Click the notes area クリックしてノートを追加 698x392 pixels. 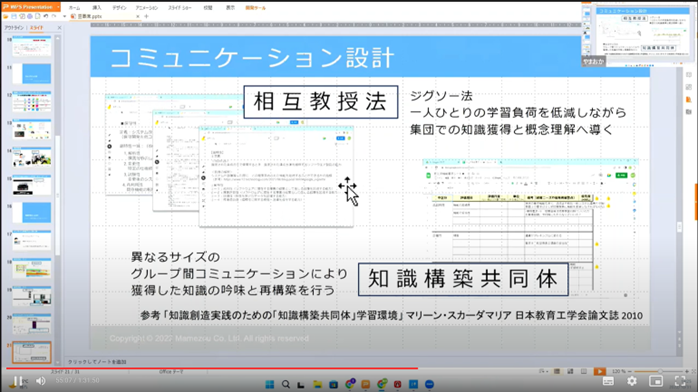click(x=97, y=362)
